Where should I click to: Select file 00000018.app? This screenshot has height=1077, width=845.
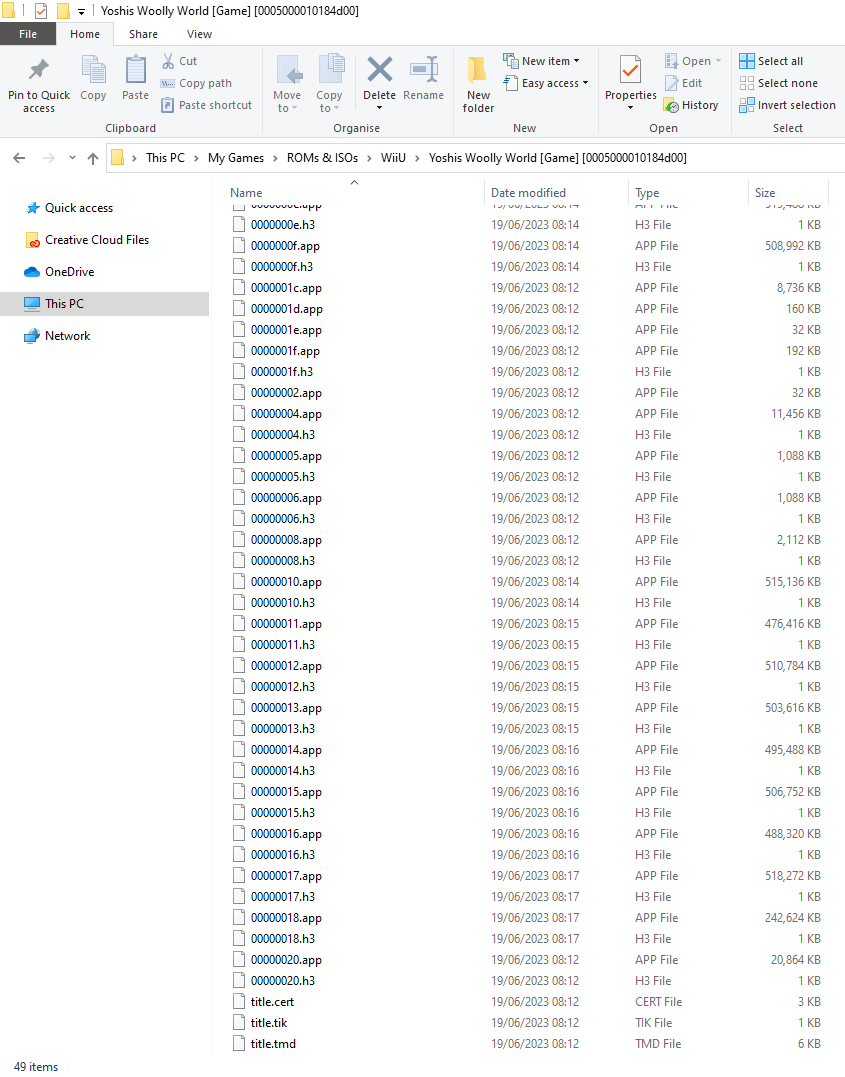[x=286, y=918]
